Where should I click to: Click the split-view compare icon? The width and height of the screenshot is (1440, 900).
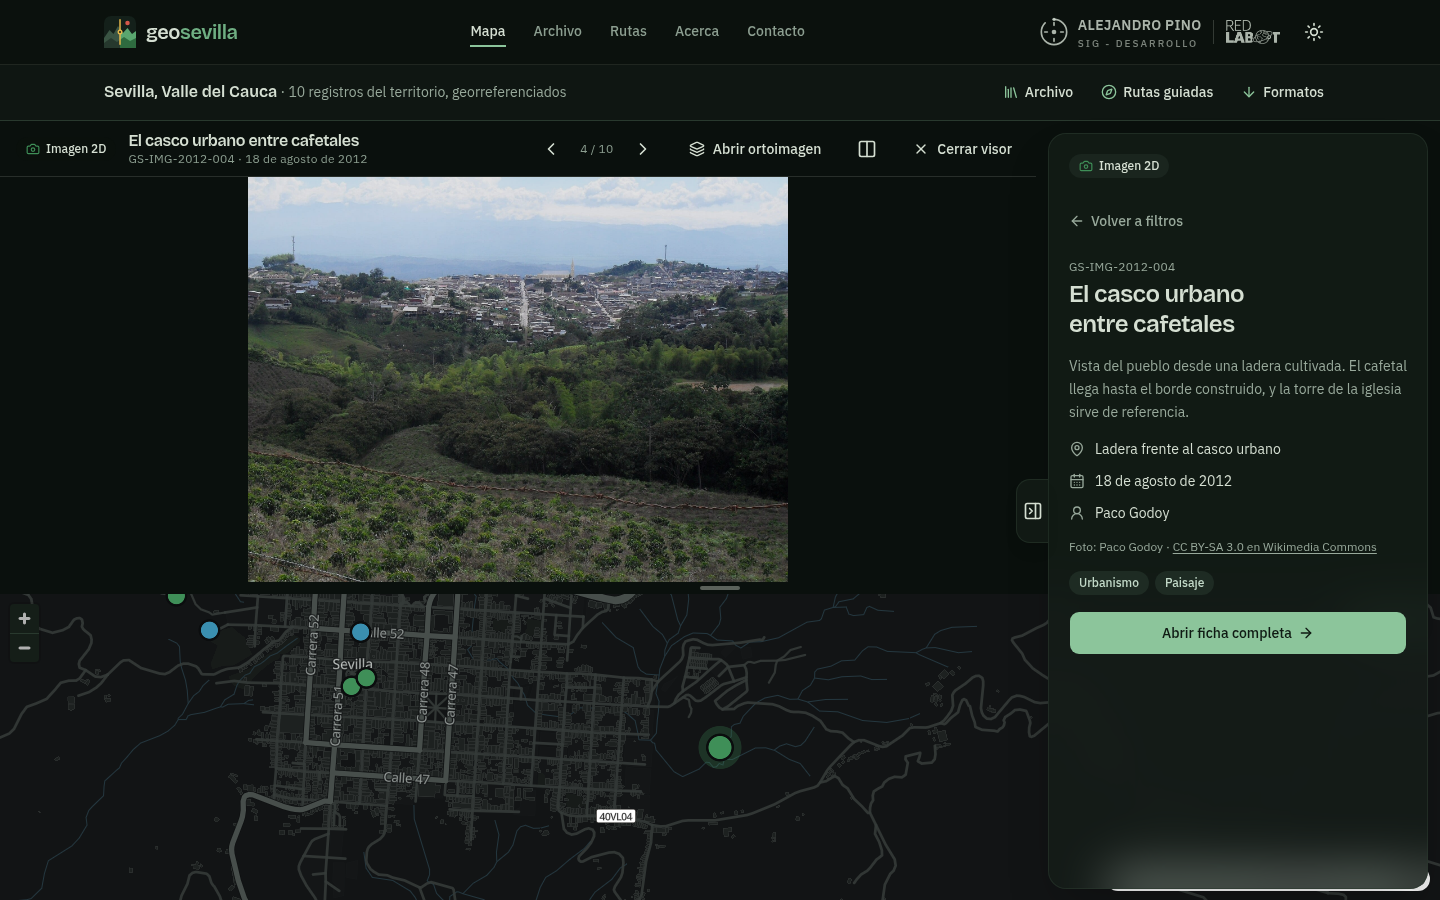point(867,149)
